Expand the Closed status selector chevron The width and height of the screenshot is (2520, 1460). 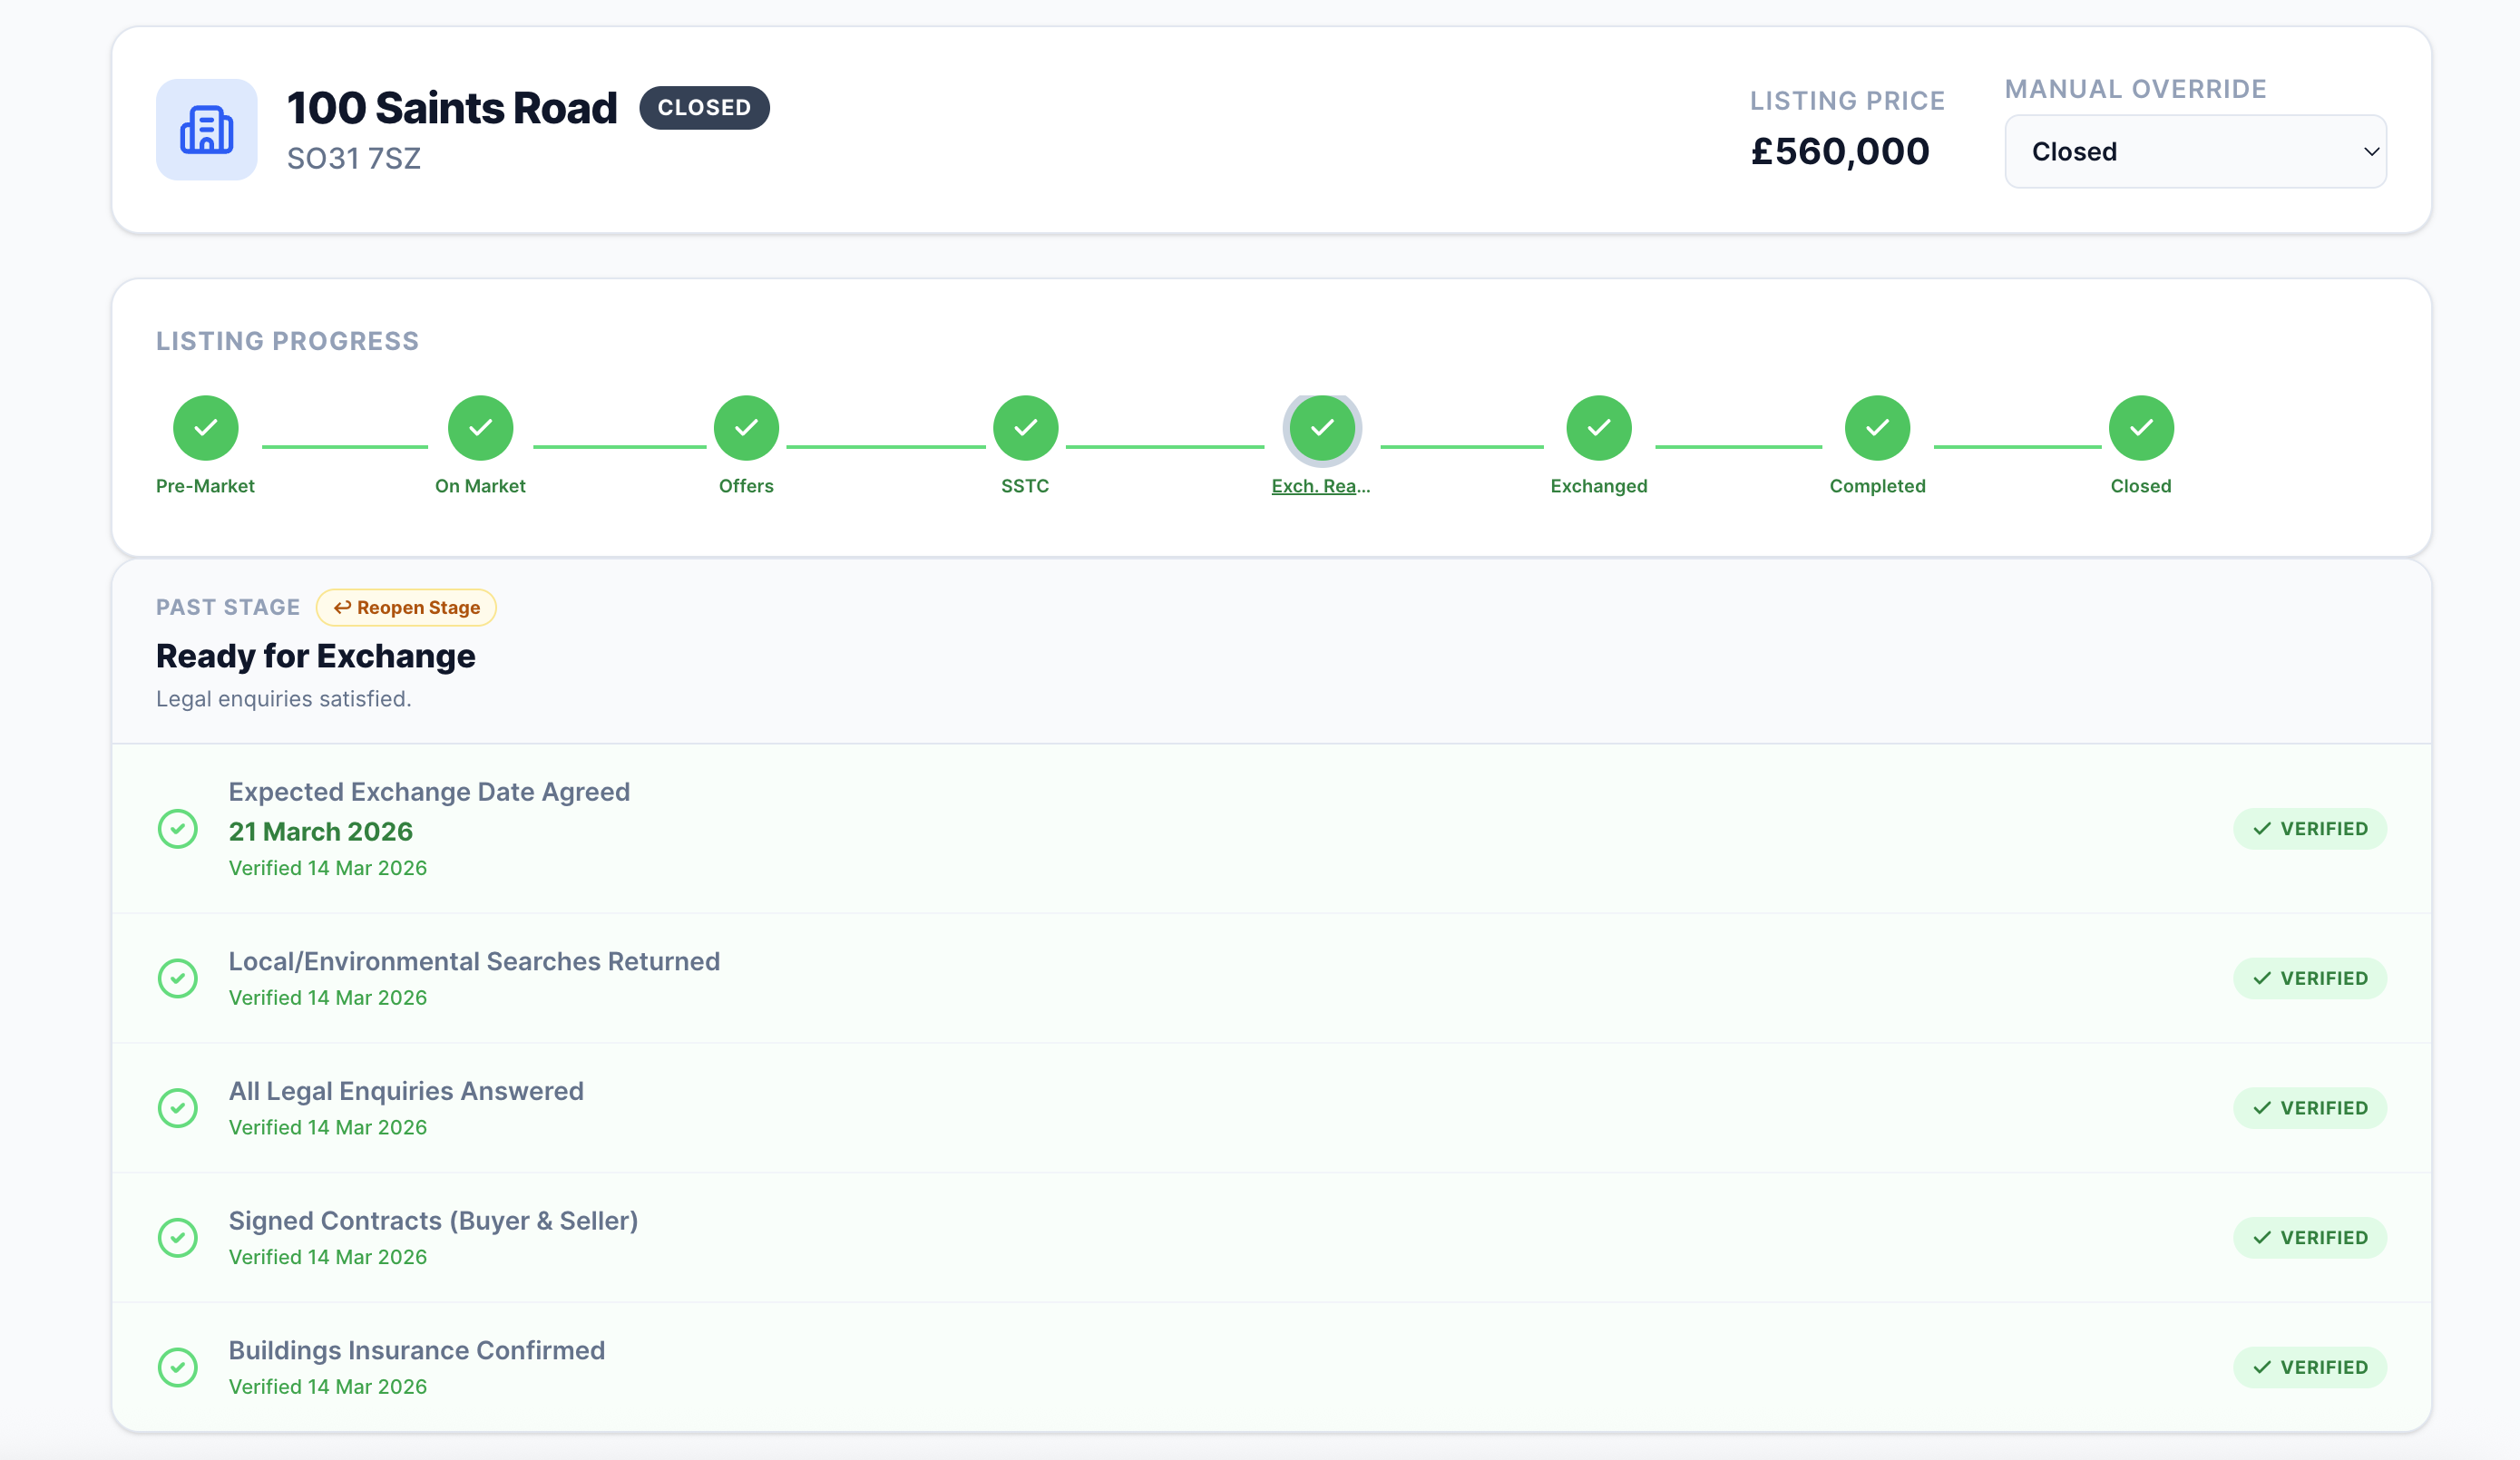[2372, 151]
